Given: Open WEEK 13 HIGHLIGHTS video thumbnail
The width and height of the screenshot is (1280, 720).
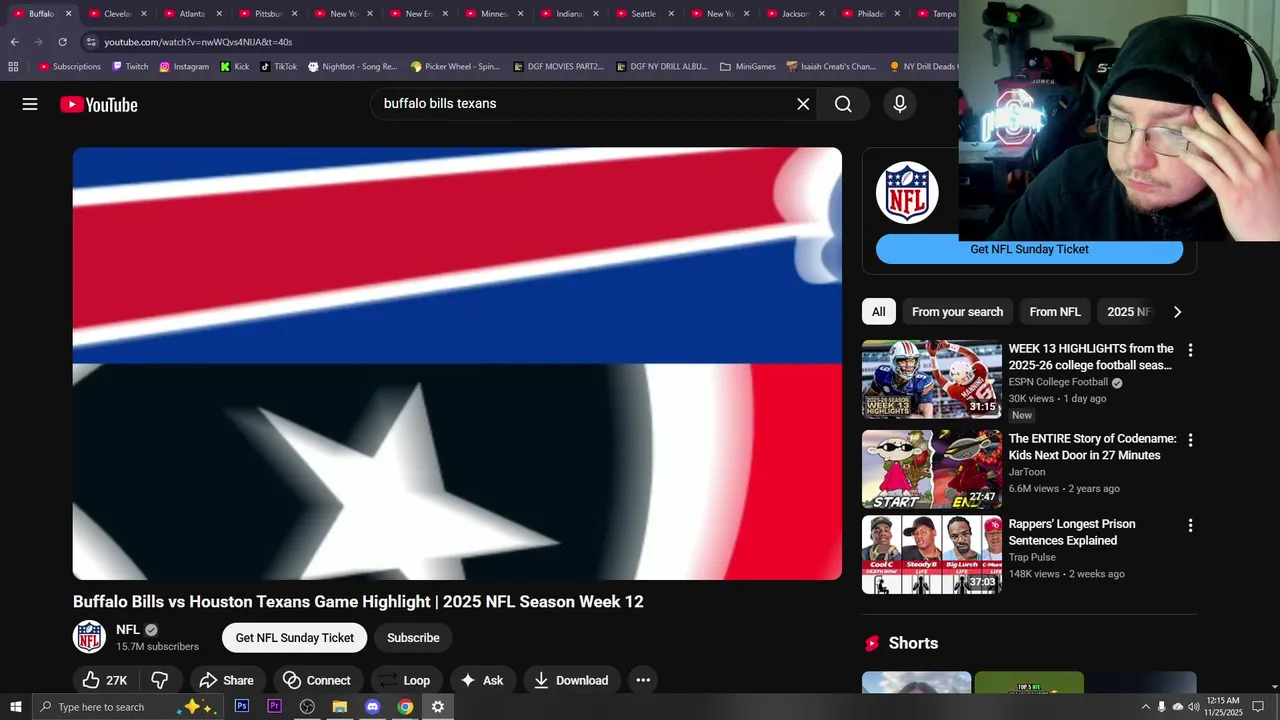Looking at the screenshot, I should pyautogui.click(x=931, y=379).
